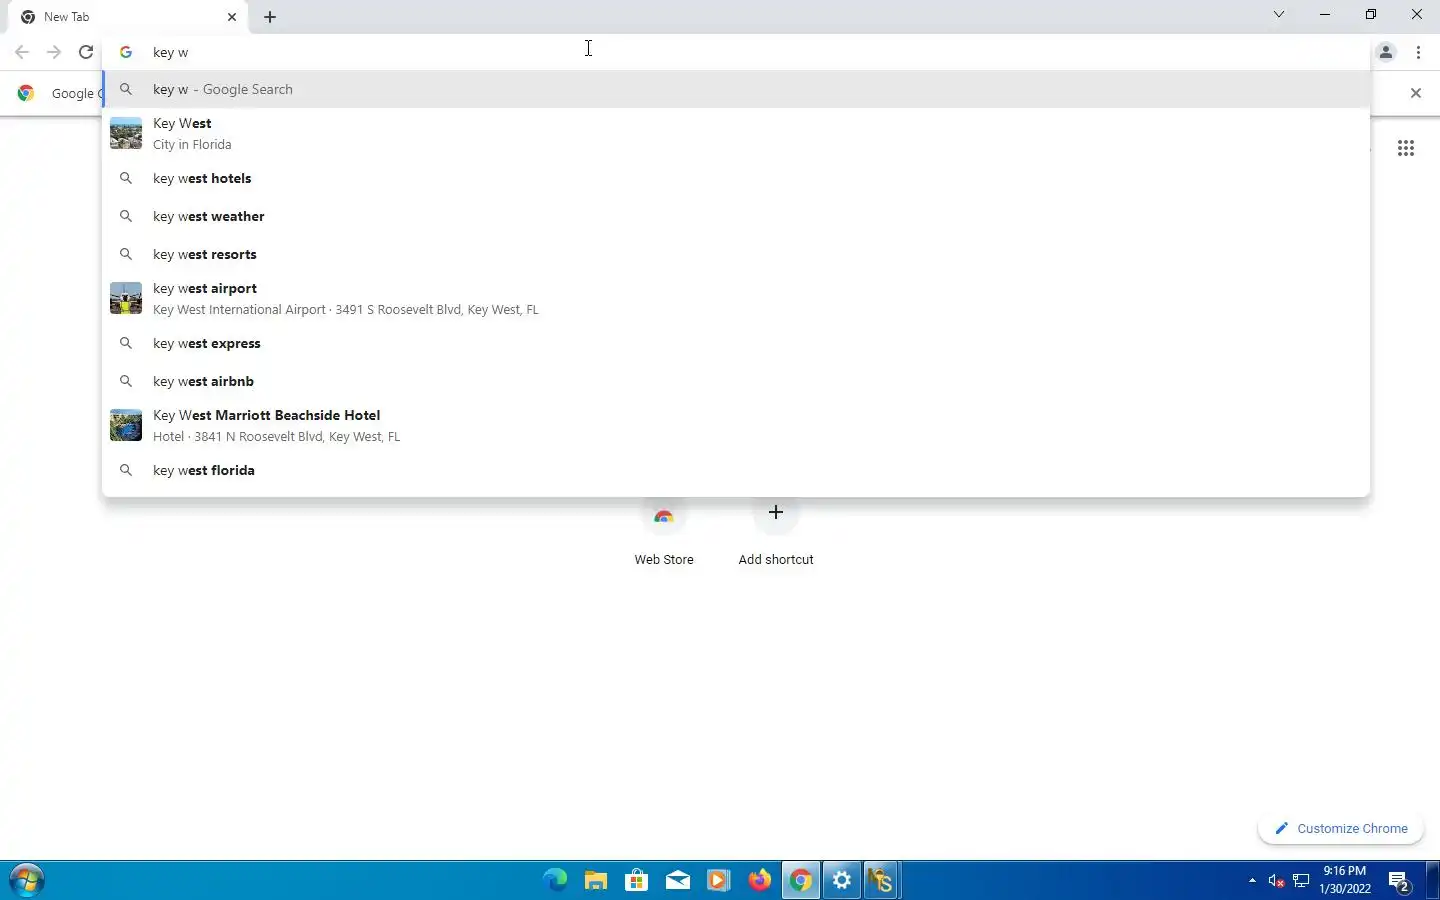Click the search icon beside 'key west florida'
1440x900 pixels.
click(x=126, y=470)
